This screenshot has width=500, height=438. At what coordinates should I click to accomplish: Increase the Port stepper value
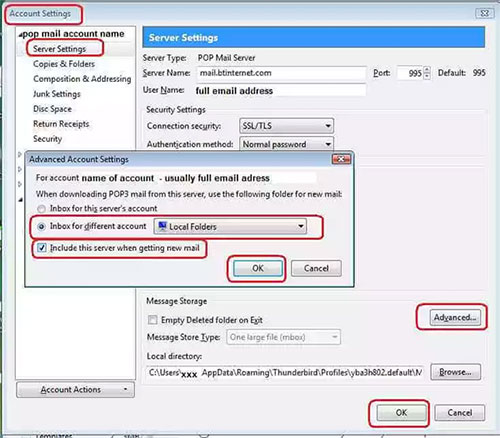pyautogui.click(x=427, y=70)
